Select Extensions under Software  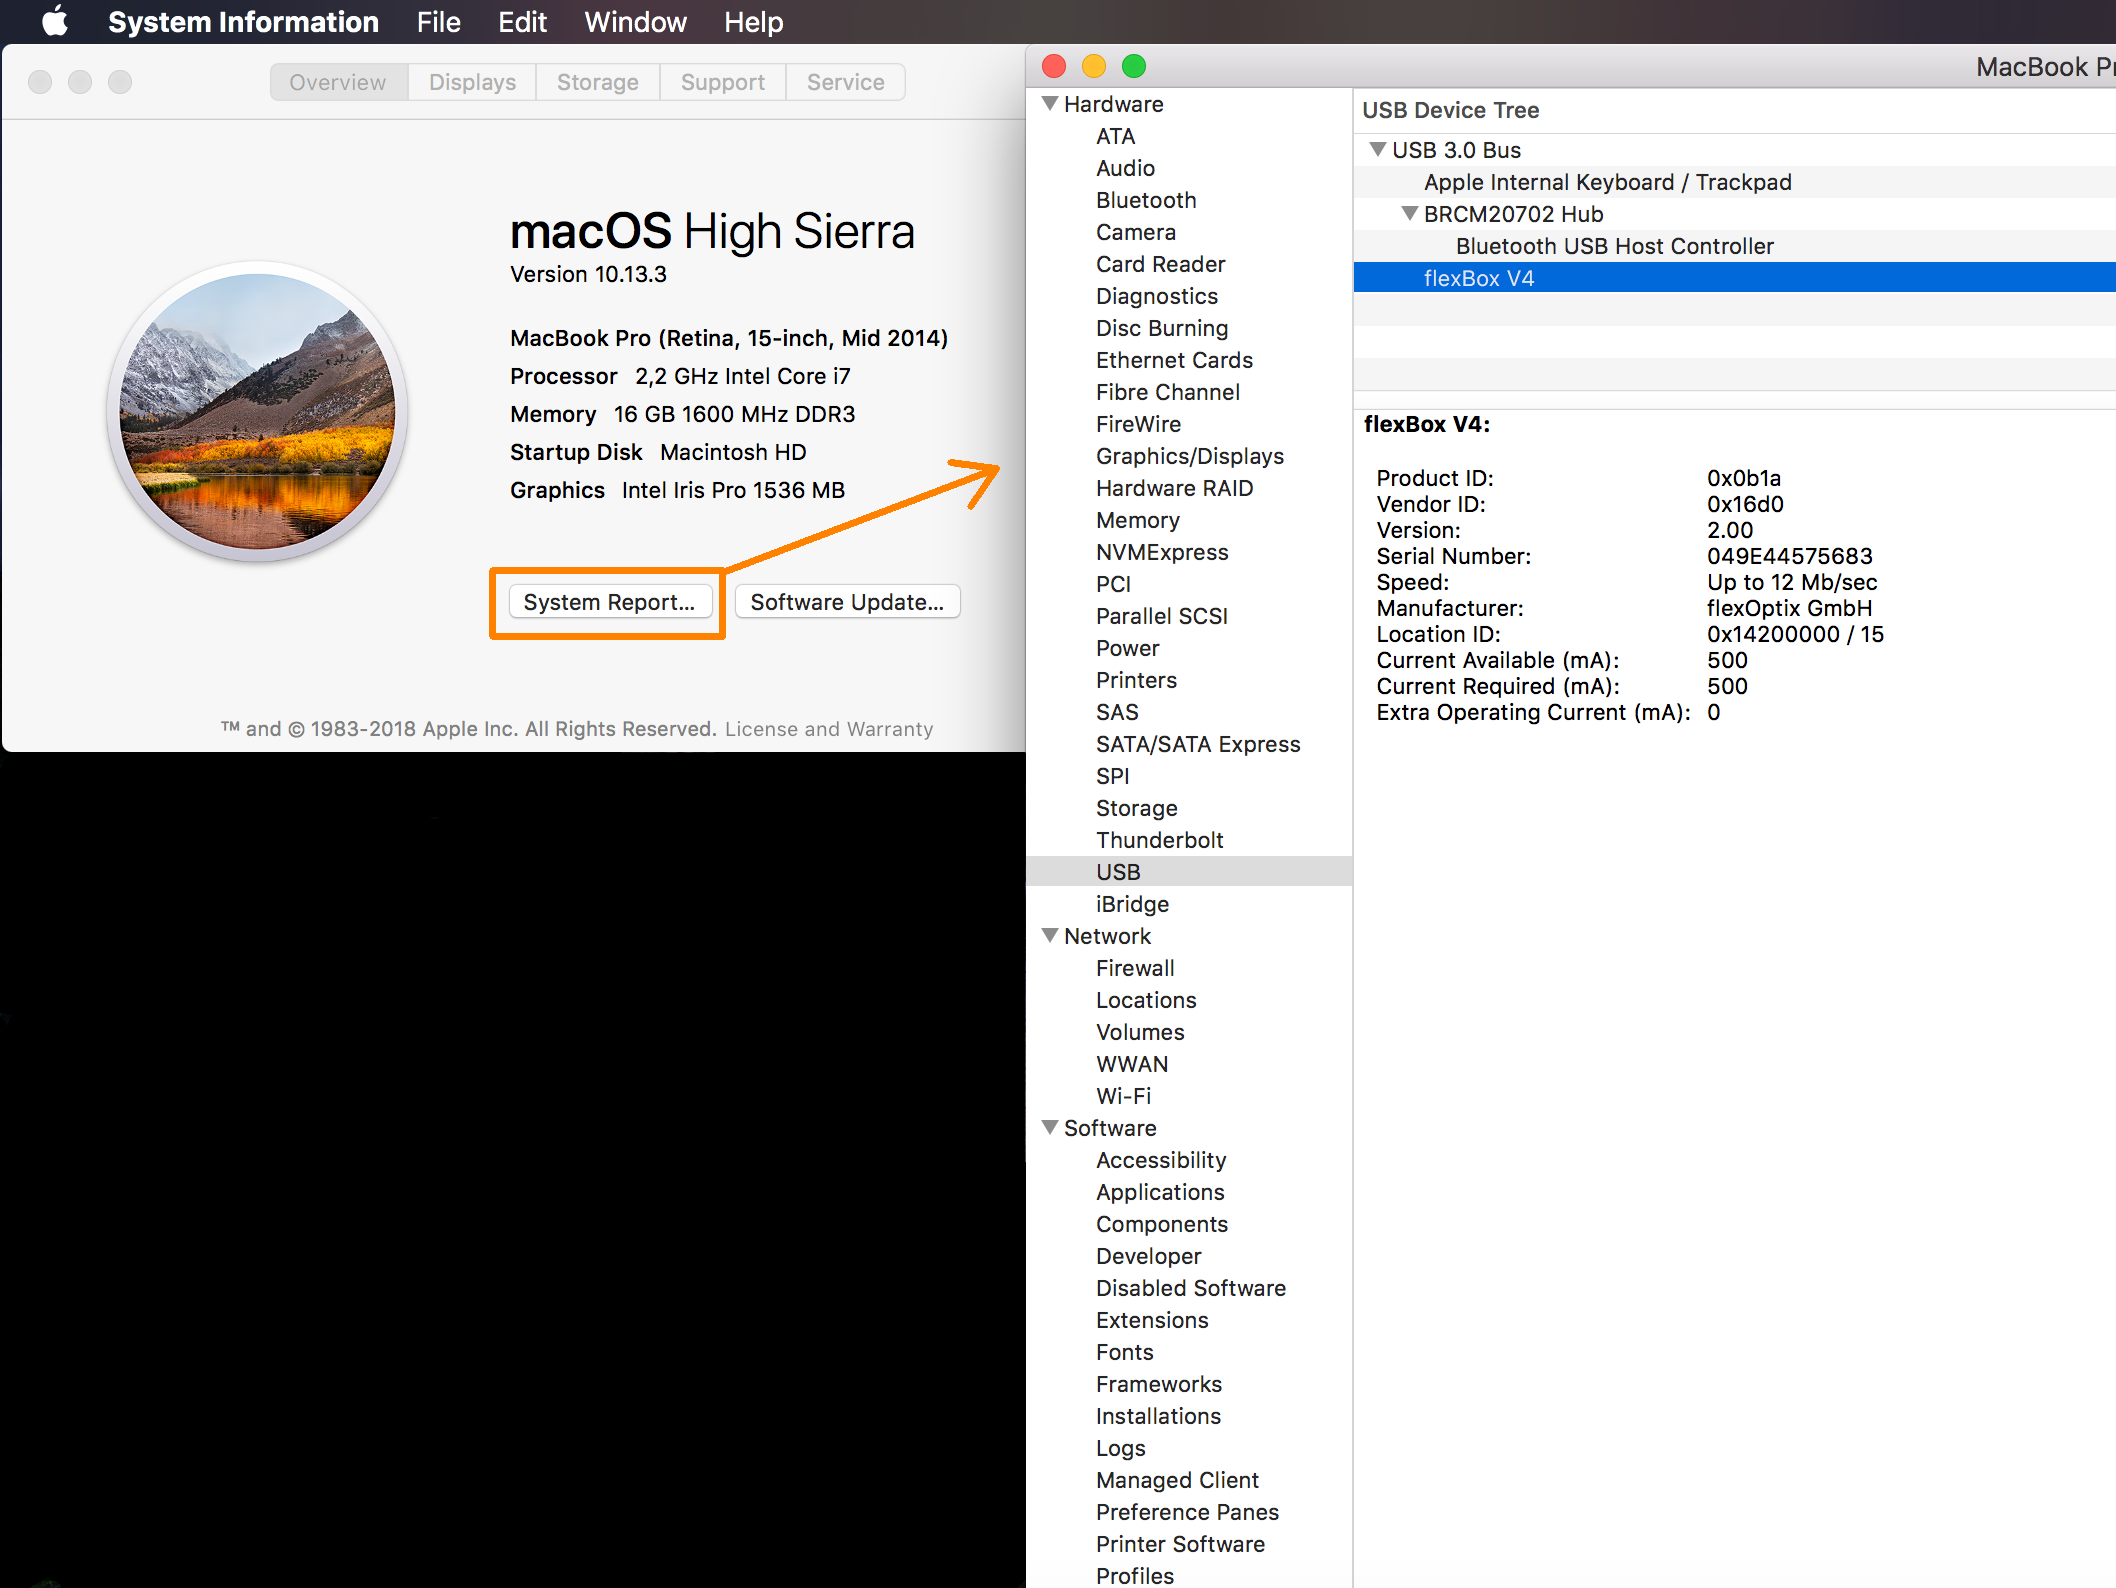pos(1152,1320)
